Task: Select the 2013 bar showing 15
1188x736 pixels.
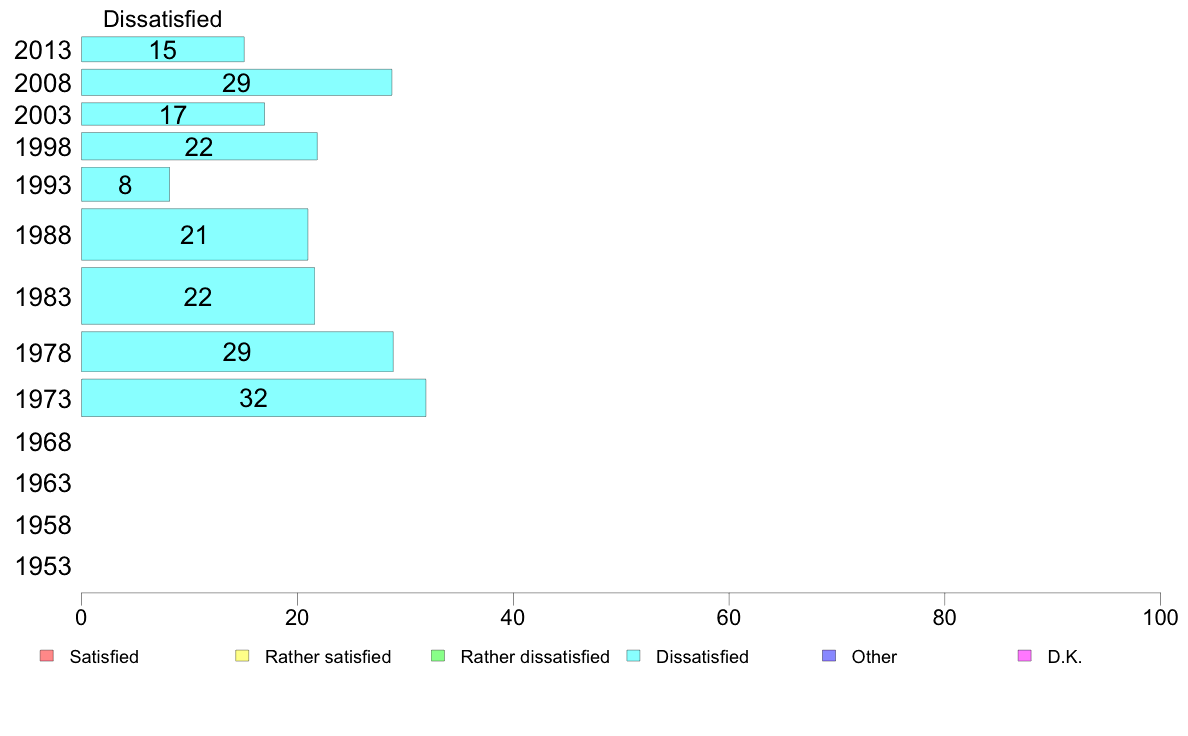Action: click(162, 49)
